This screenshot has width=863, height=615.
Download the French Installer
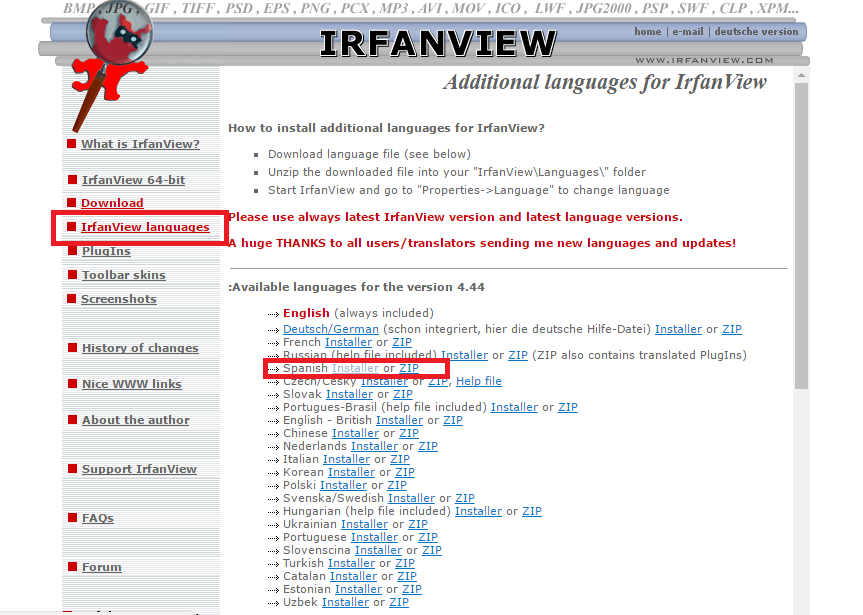348,342
